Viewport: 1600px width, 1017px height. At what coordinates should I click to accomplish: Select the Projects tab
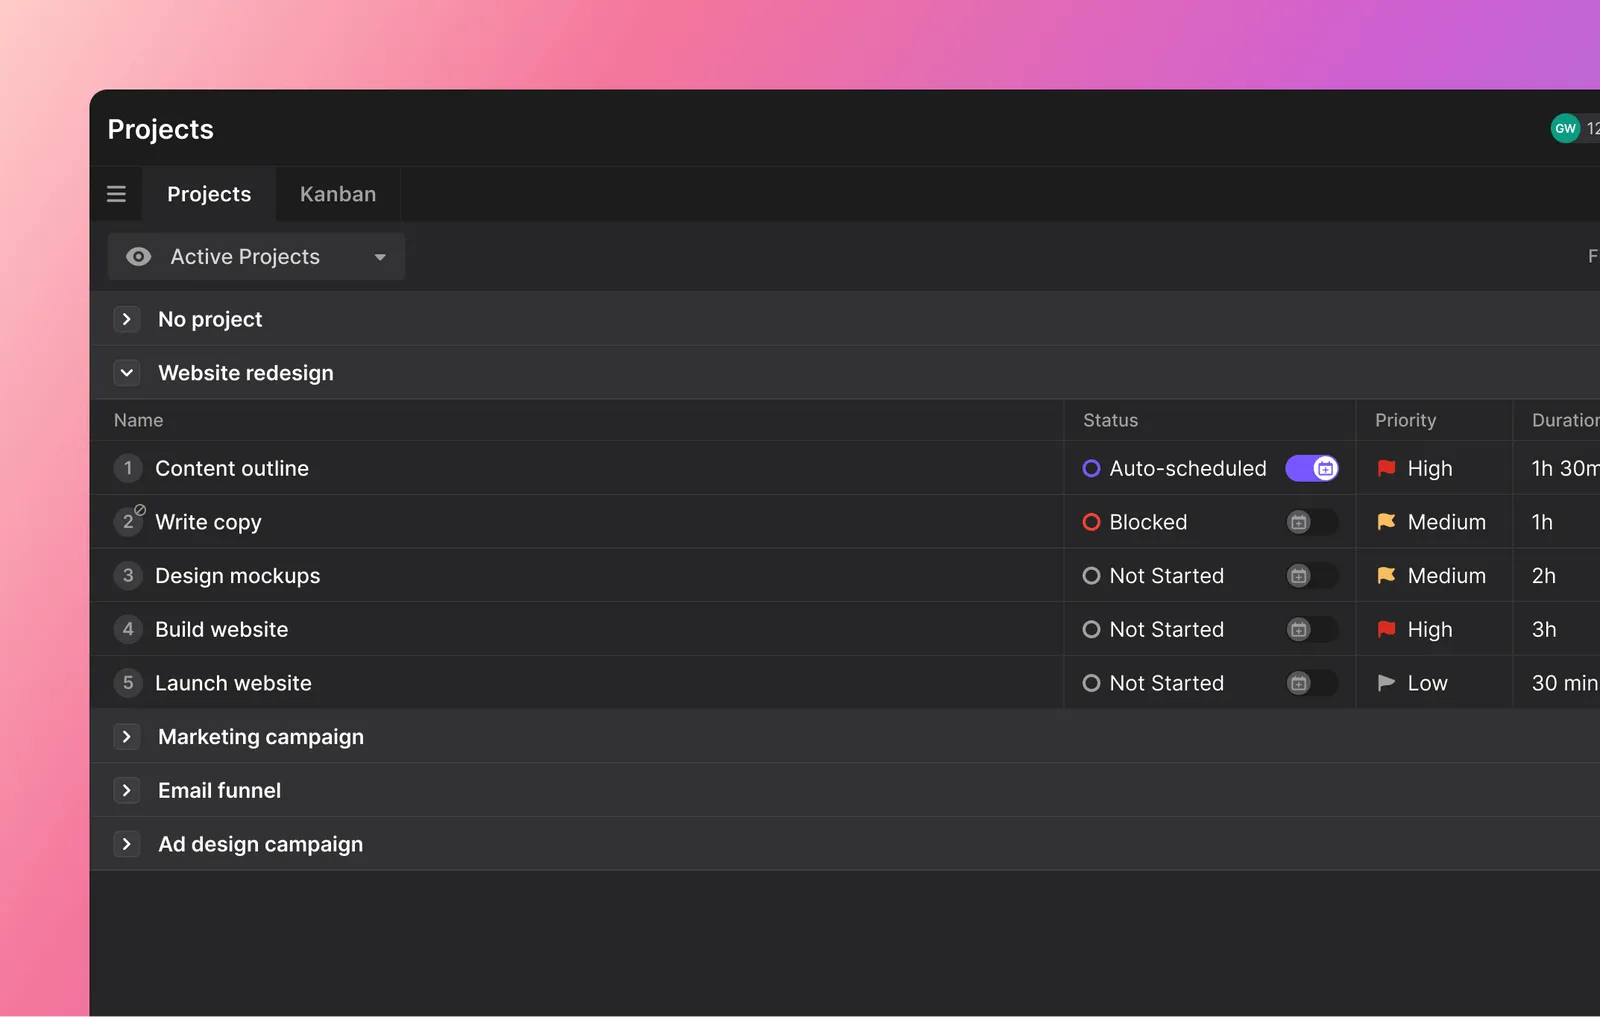pos(209,194)
